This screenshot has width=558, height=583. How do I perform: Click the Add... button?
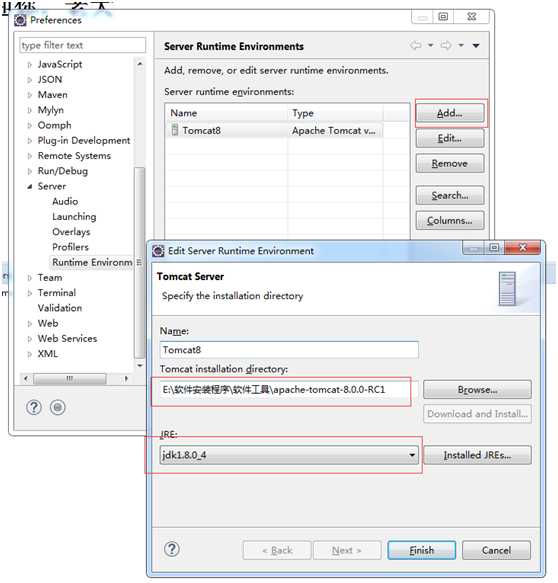tap(450, 113)
